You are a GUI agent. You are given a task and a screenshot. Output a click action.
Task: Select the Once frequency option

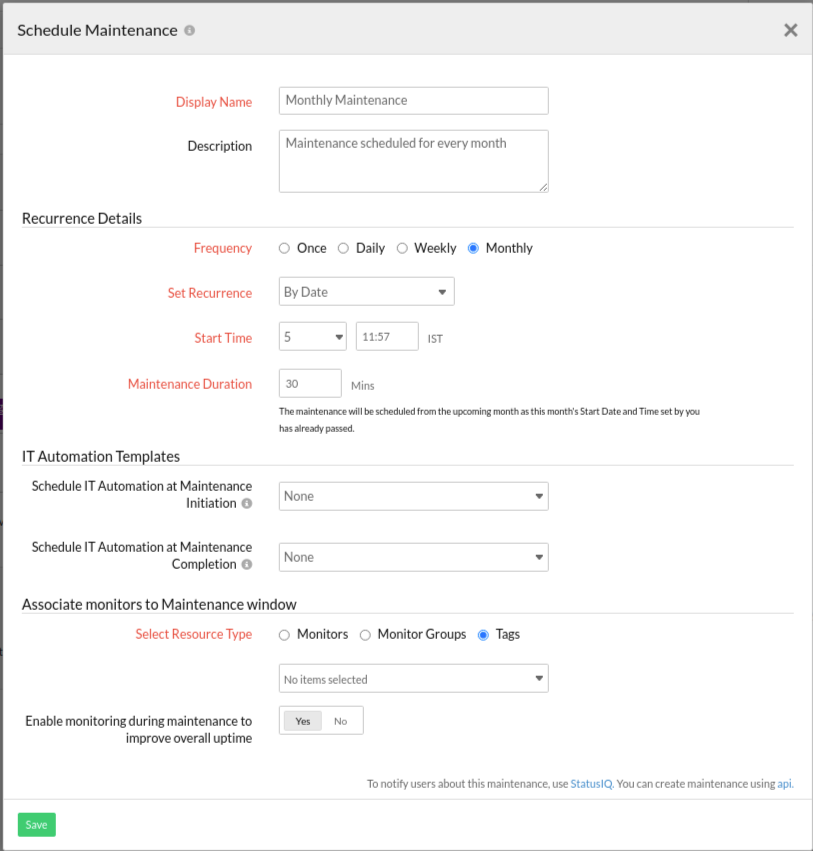[285, 248]
